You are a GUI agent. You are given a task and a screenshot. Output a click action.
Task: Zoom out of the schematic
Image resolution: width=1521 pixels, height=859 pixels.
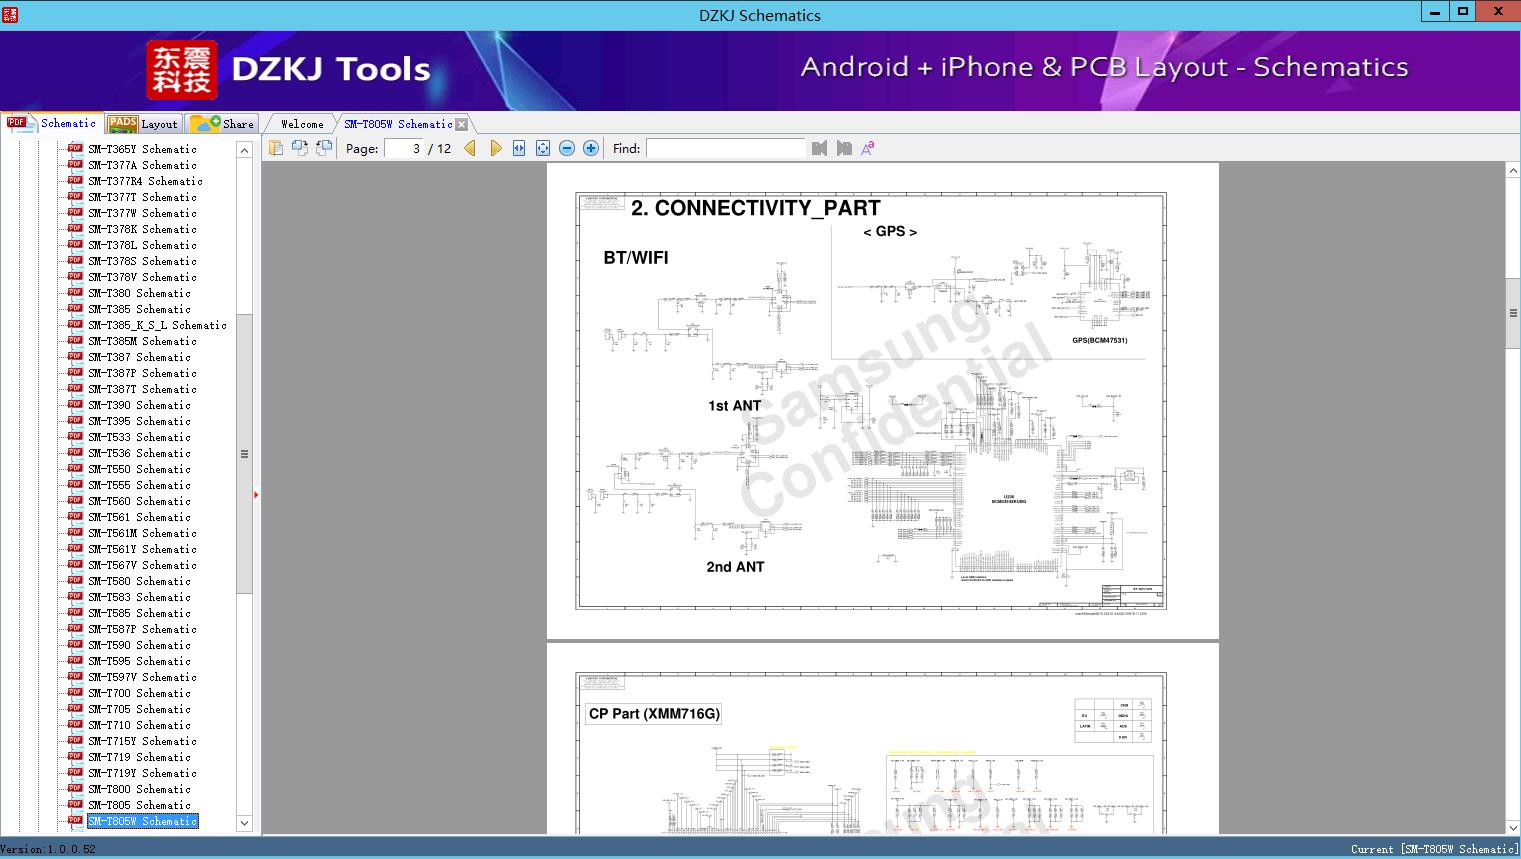coord(567,148)
